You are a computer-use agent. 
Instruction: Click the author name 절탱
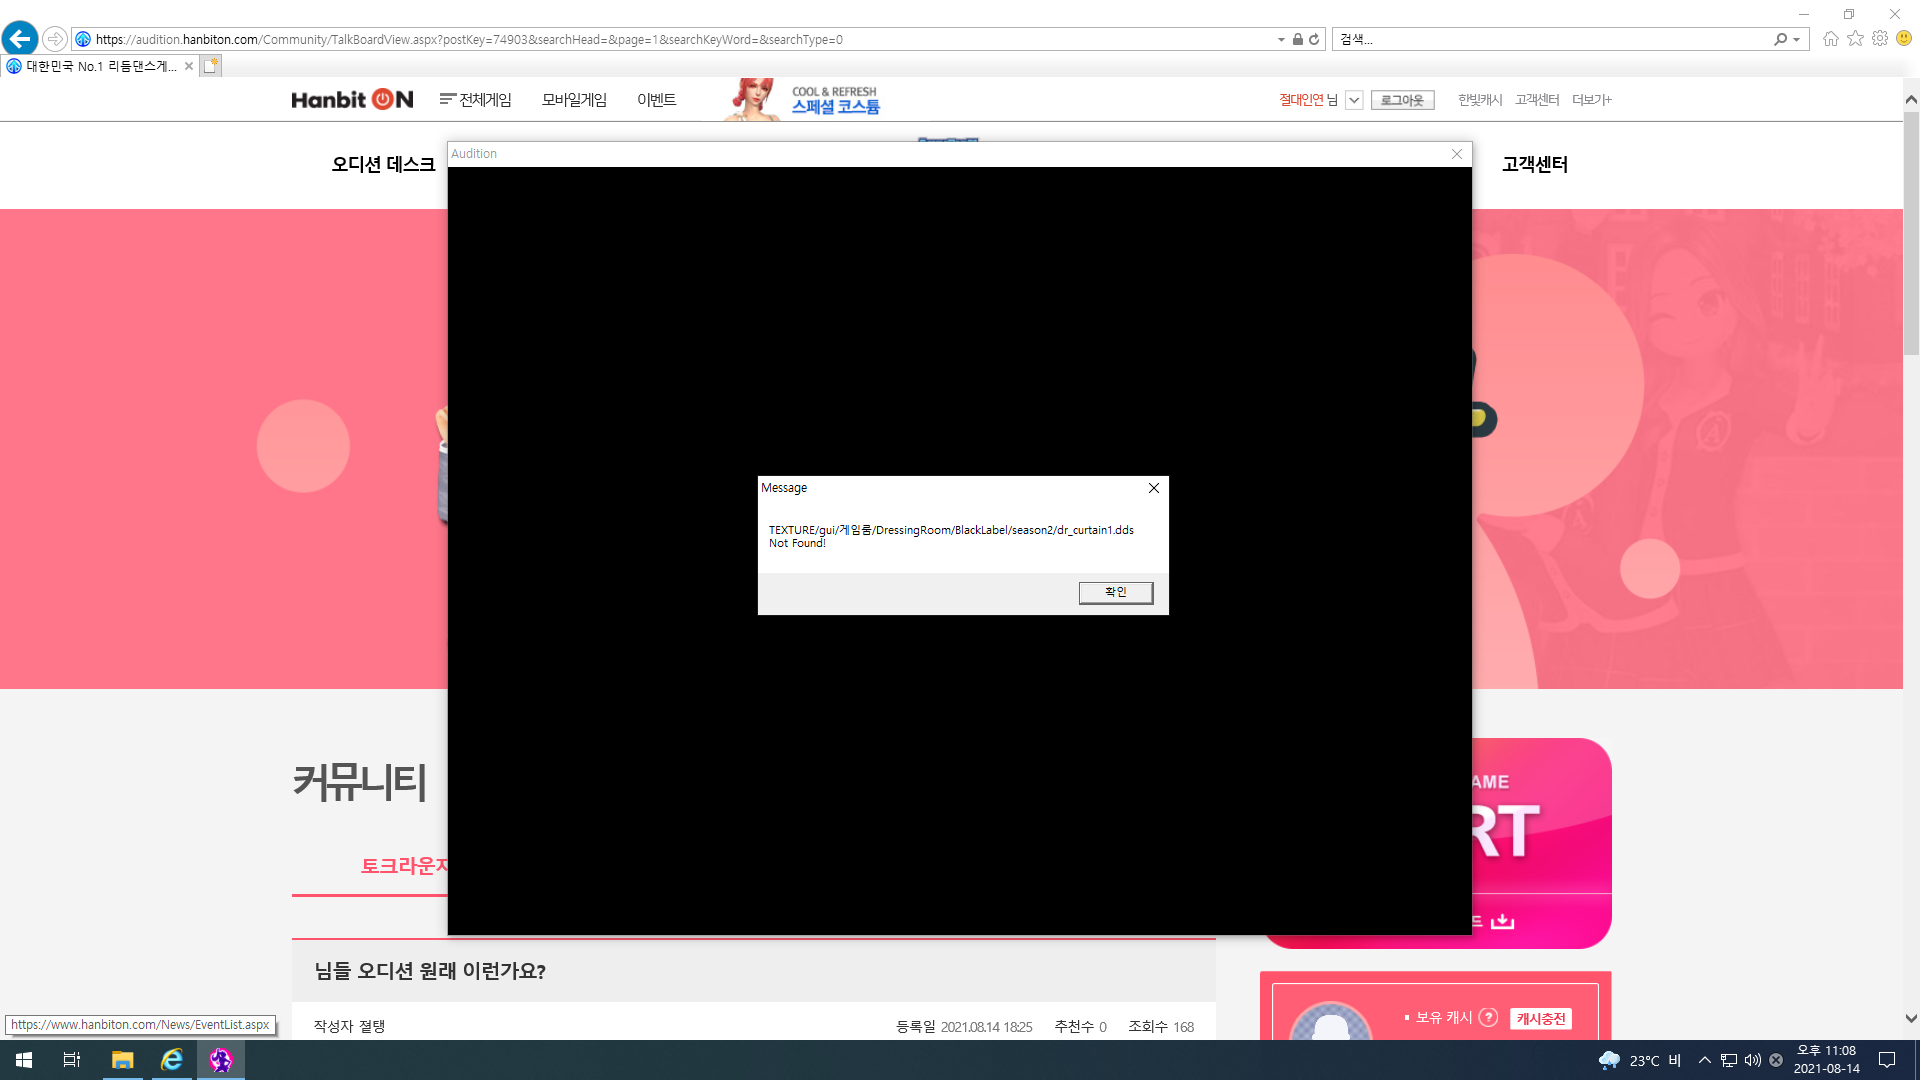(x=372, y=1026)
